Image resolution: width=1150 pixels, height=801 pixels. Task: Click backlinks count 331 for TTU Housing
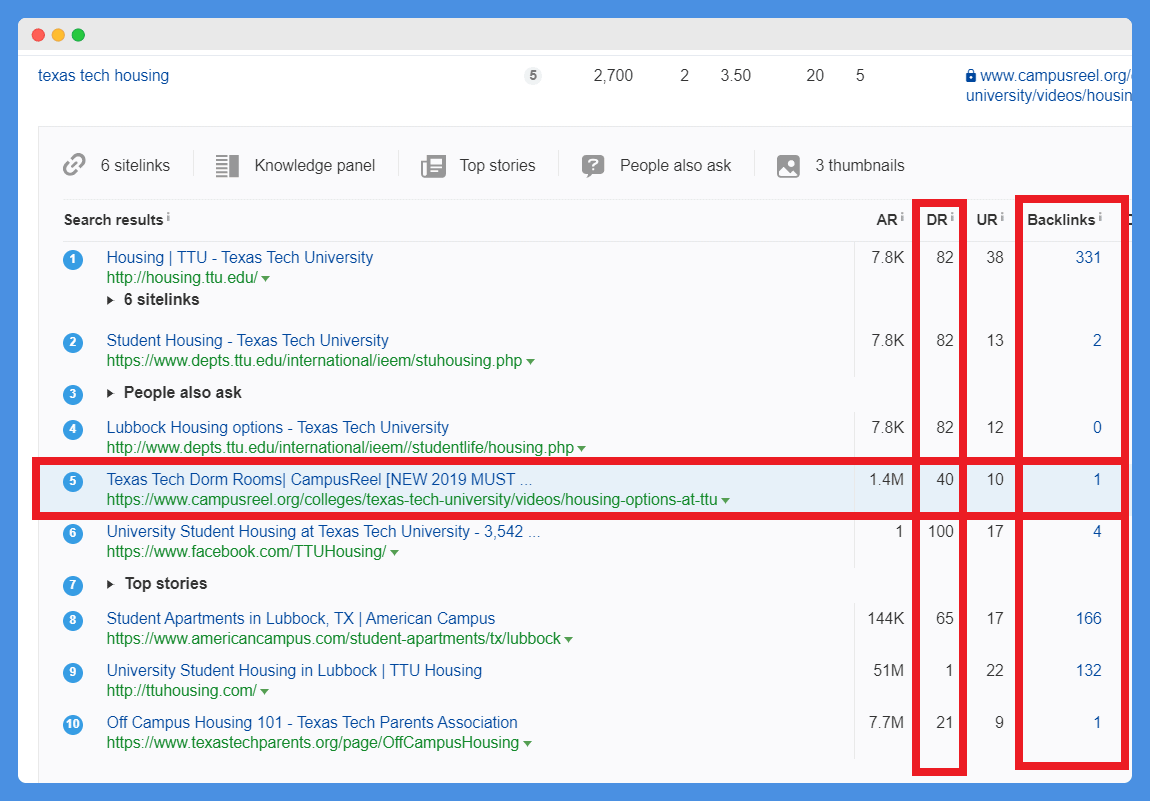point(1088,257)
